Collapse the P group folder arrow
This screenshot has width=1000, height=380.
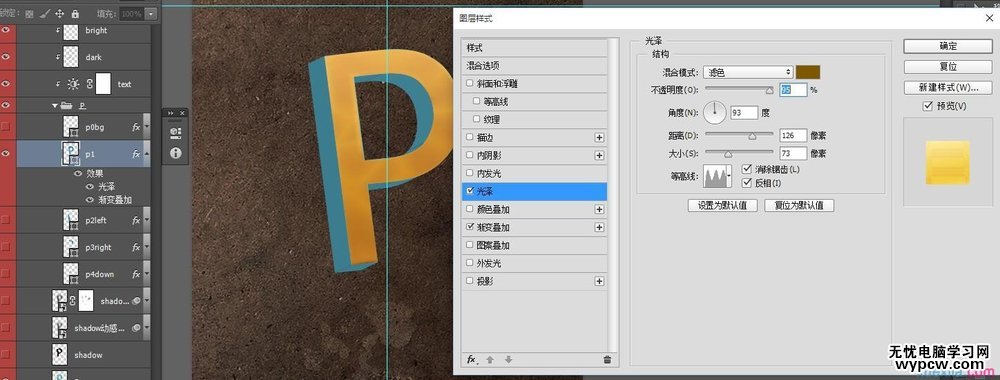[55, 105]
